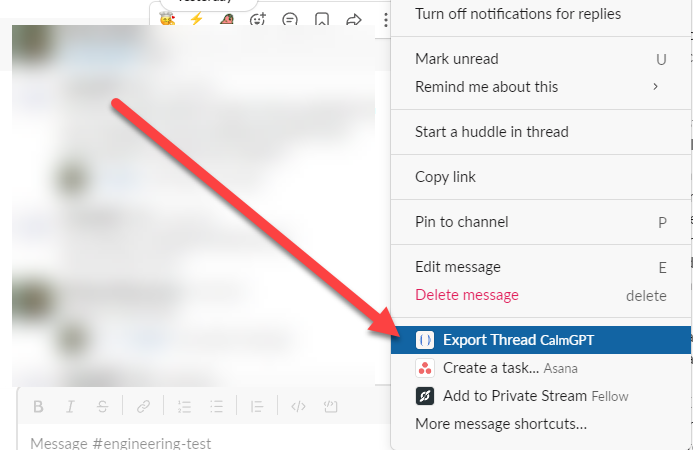Screen dimensions: 693x450
Task: Click the Asana app icon in menu
Action: point(425,368)
